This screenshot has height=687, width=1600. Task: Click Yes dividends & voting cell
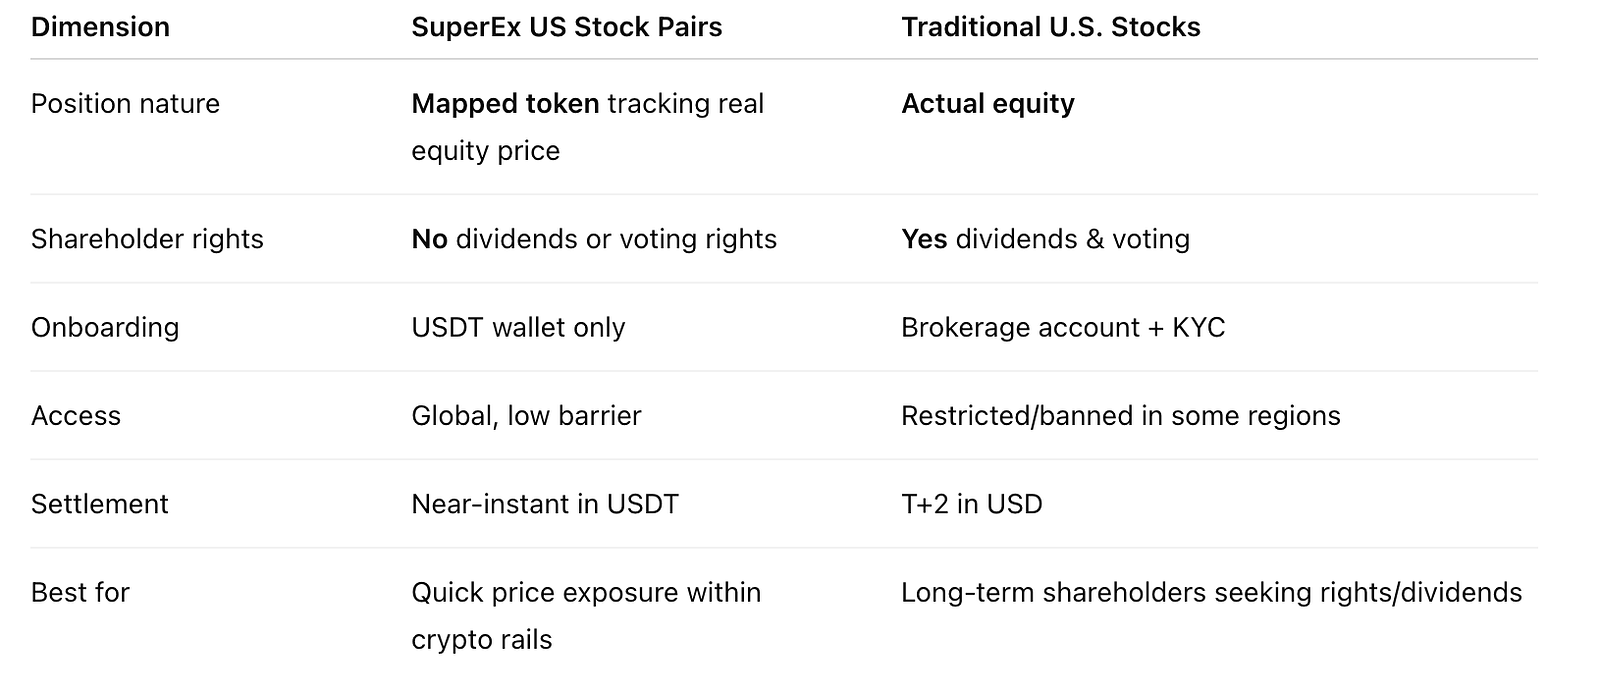1046,239
